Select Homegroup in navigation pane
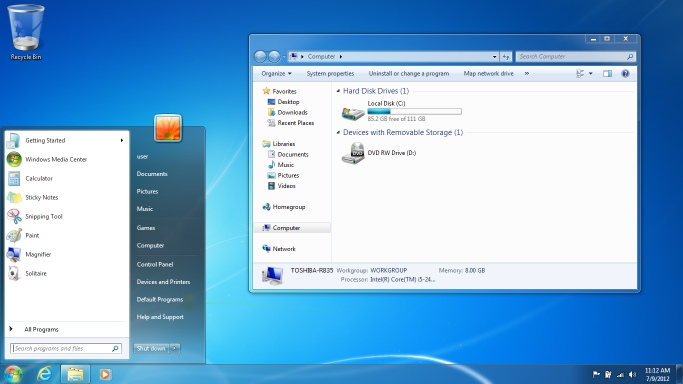Image resolution: width=683 pixels, height=384 pixels. coord(284,207)
